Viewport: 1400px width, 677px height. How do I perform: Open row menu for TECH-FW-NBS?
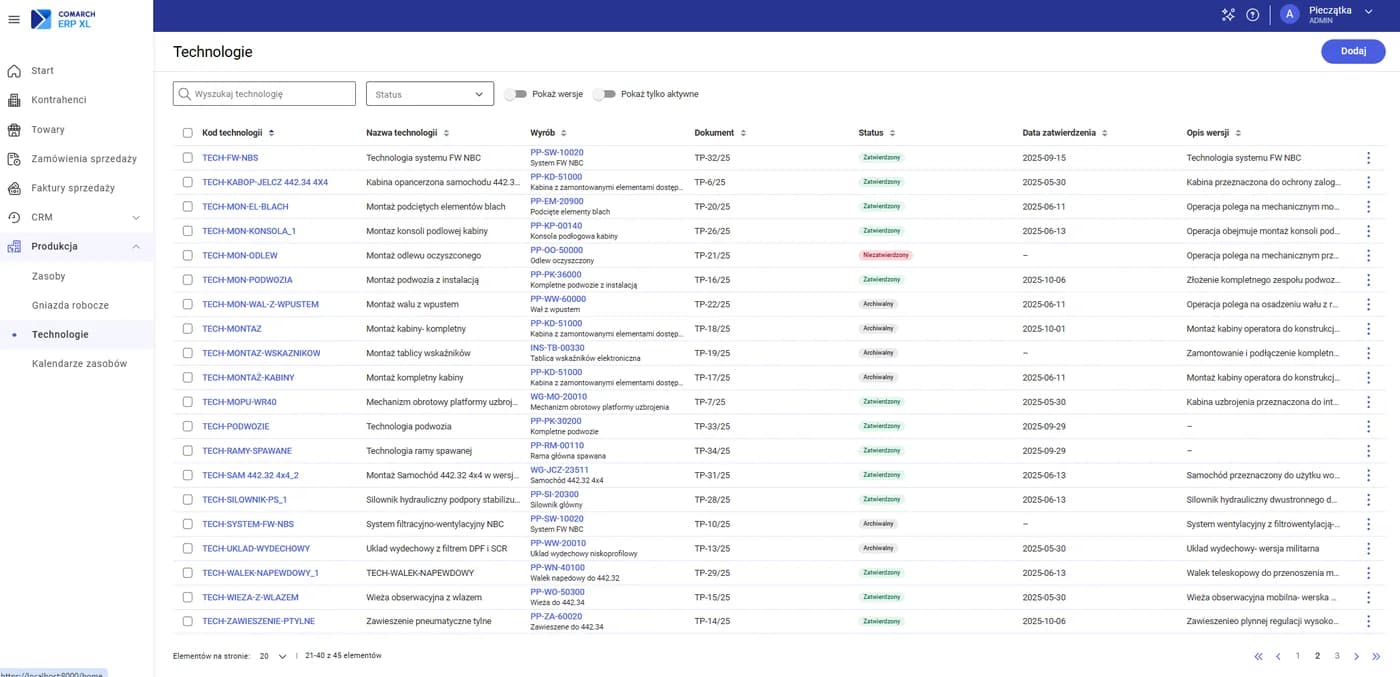[1368, 158]
